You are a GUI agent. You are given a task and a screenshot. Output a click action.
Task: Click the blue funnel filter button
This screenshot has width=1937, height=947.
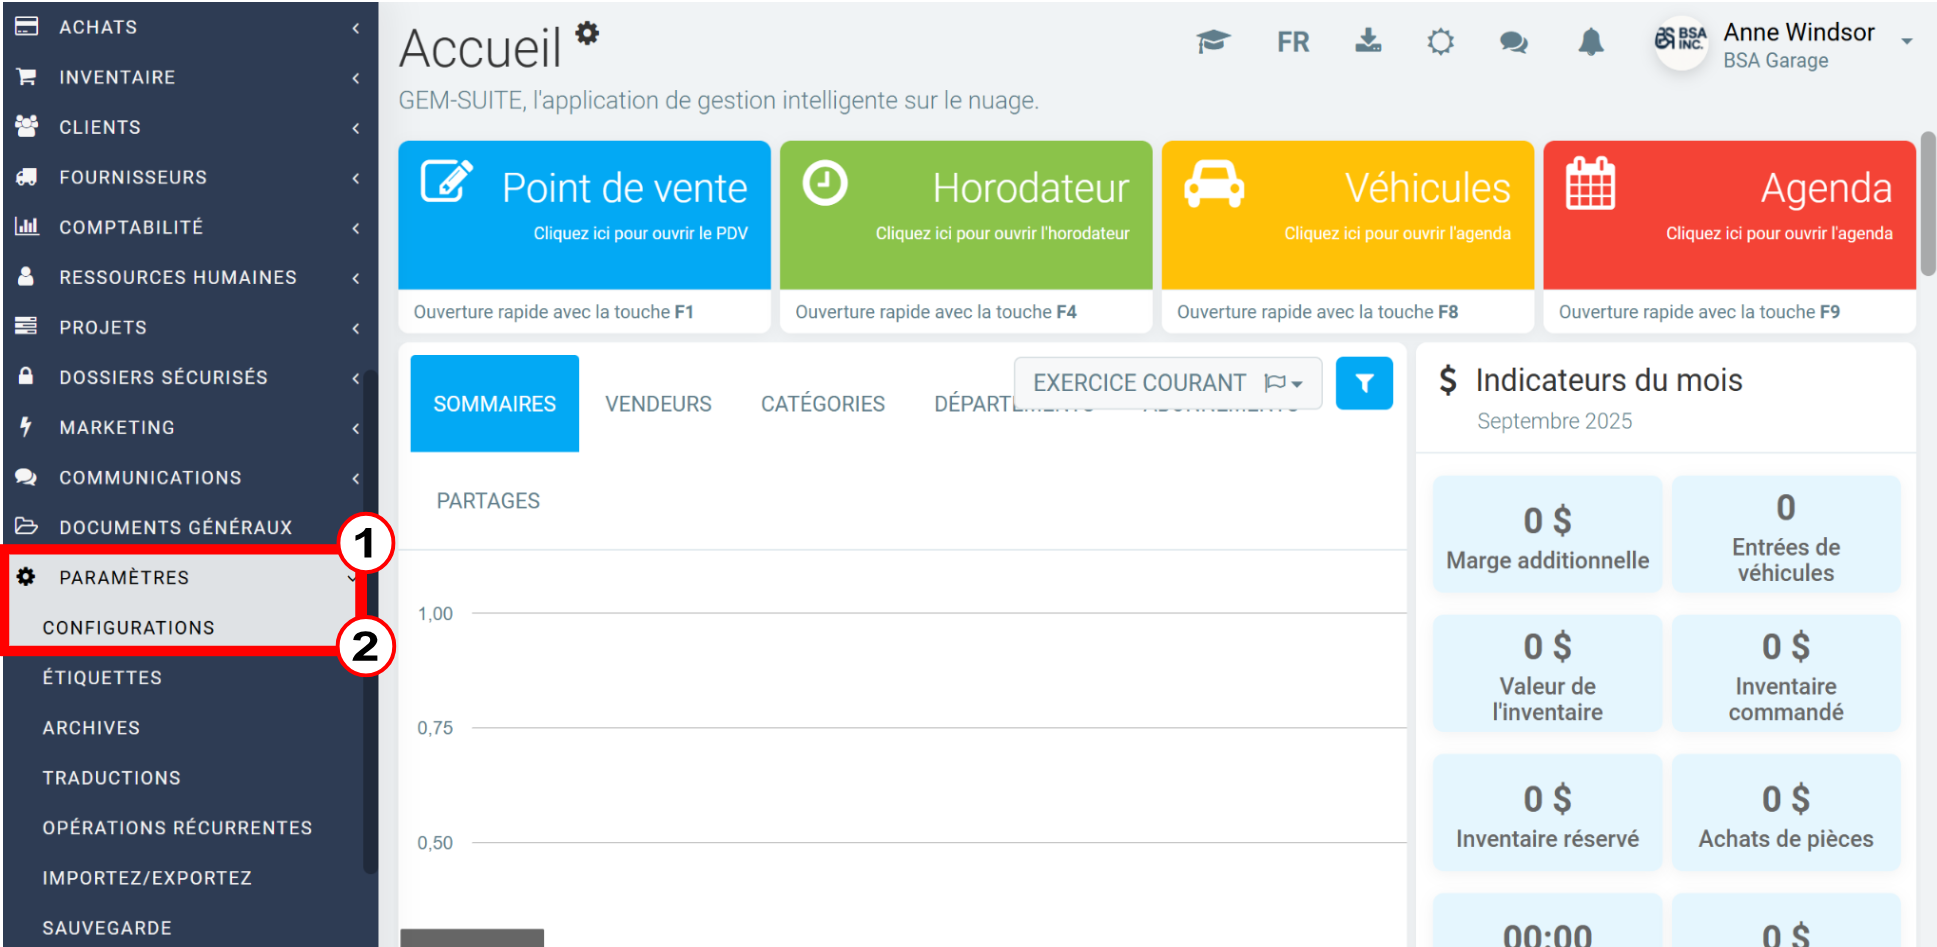click(x=1364, y=383)
